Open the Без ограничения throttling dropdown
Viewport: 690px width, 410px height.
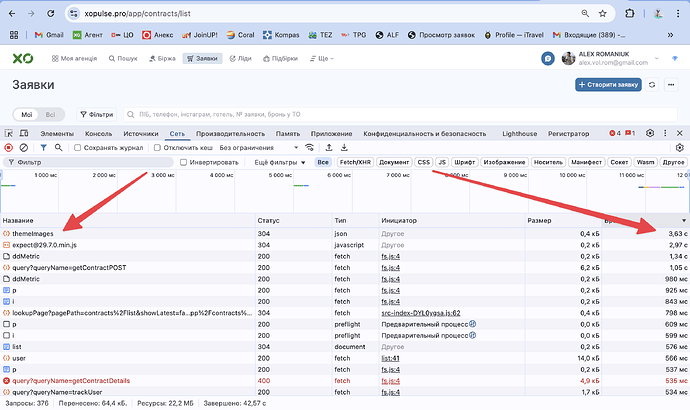(x=259, y=148)
